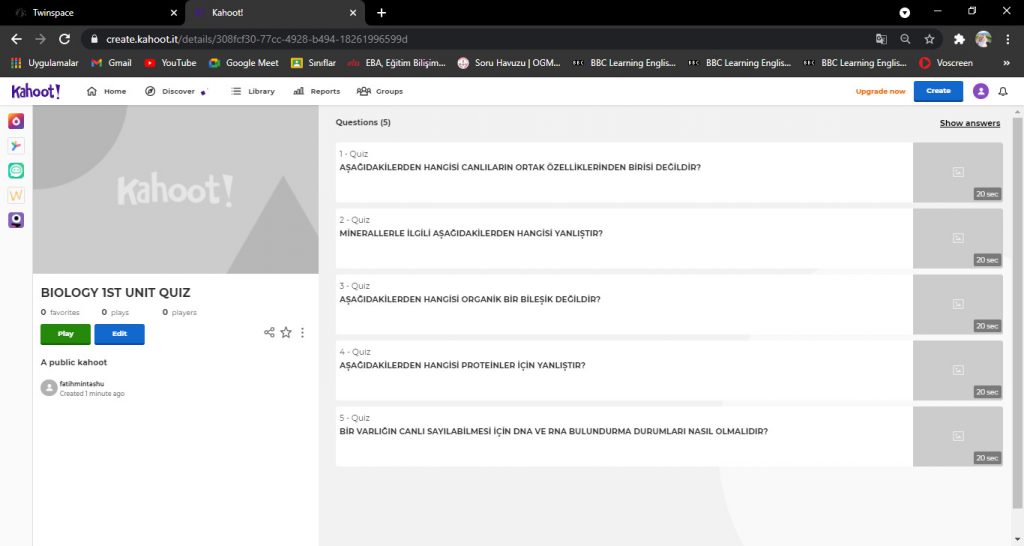
Task: Open notifications bell
Action: [x=1002, y=91]
